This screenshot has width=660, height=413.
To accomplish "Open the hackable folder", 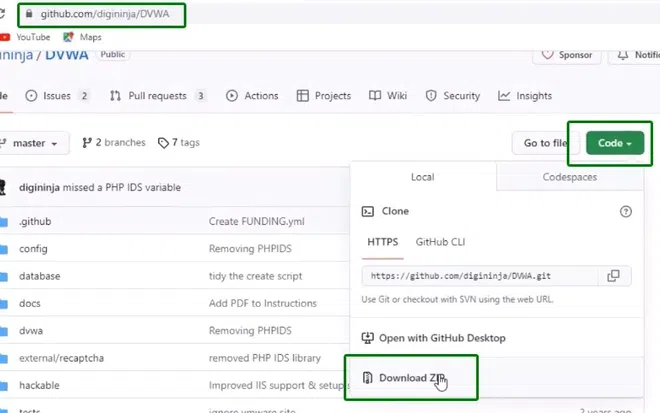I will point(39,386).
